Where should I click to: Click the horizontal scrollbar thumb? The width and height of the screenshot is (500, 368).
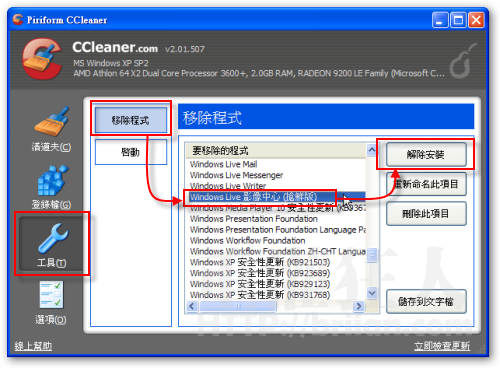coord(238,306)
